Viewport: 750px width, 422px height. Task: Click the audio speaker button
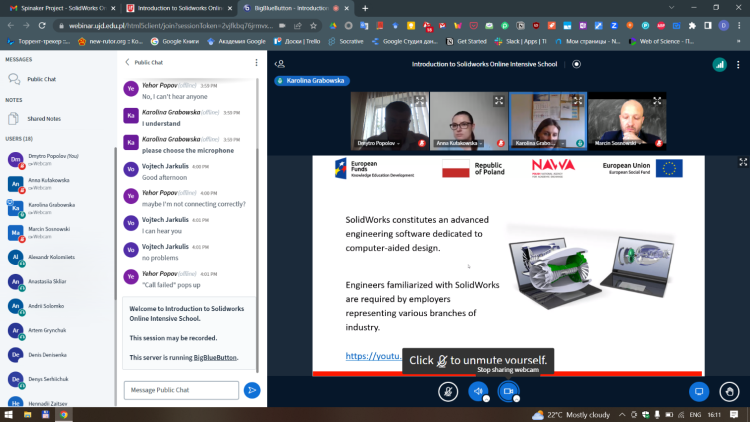478,391
